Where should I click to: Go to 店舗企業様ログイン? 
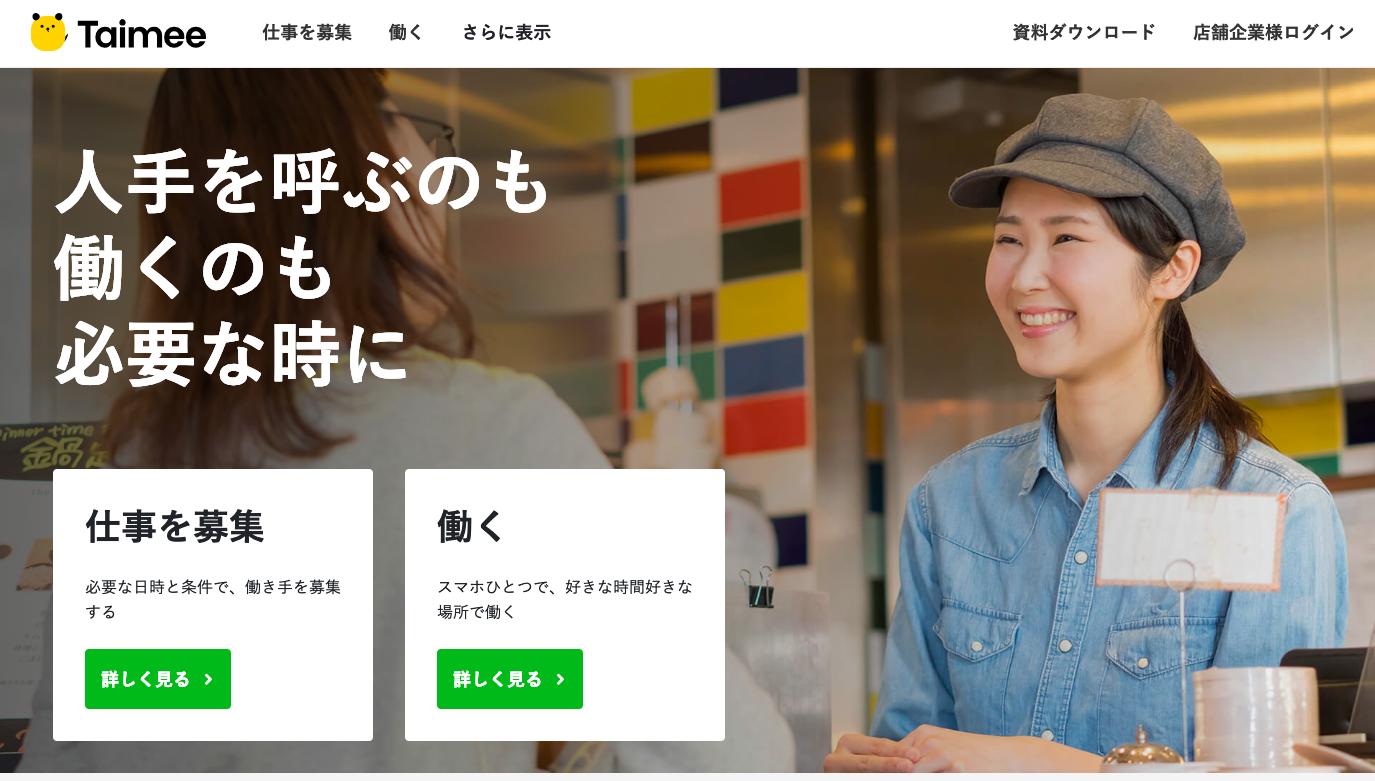pyautogui.click(x=1274, y=32)
